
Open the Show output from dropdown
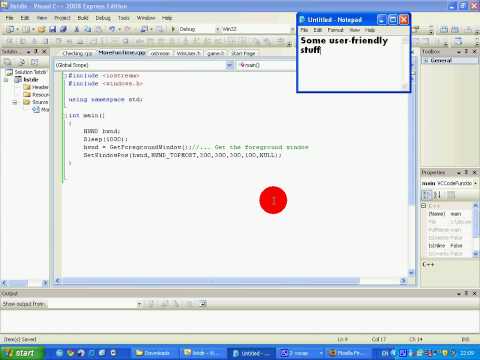point(139,304)
